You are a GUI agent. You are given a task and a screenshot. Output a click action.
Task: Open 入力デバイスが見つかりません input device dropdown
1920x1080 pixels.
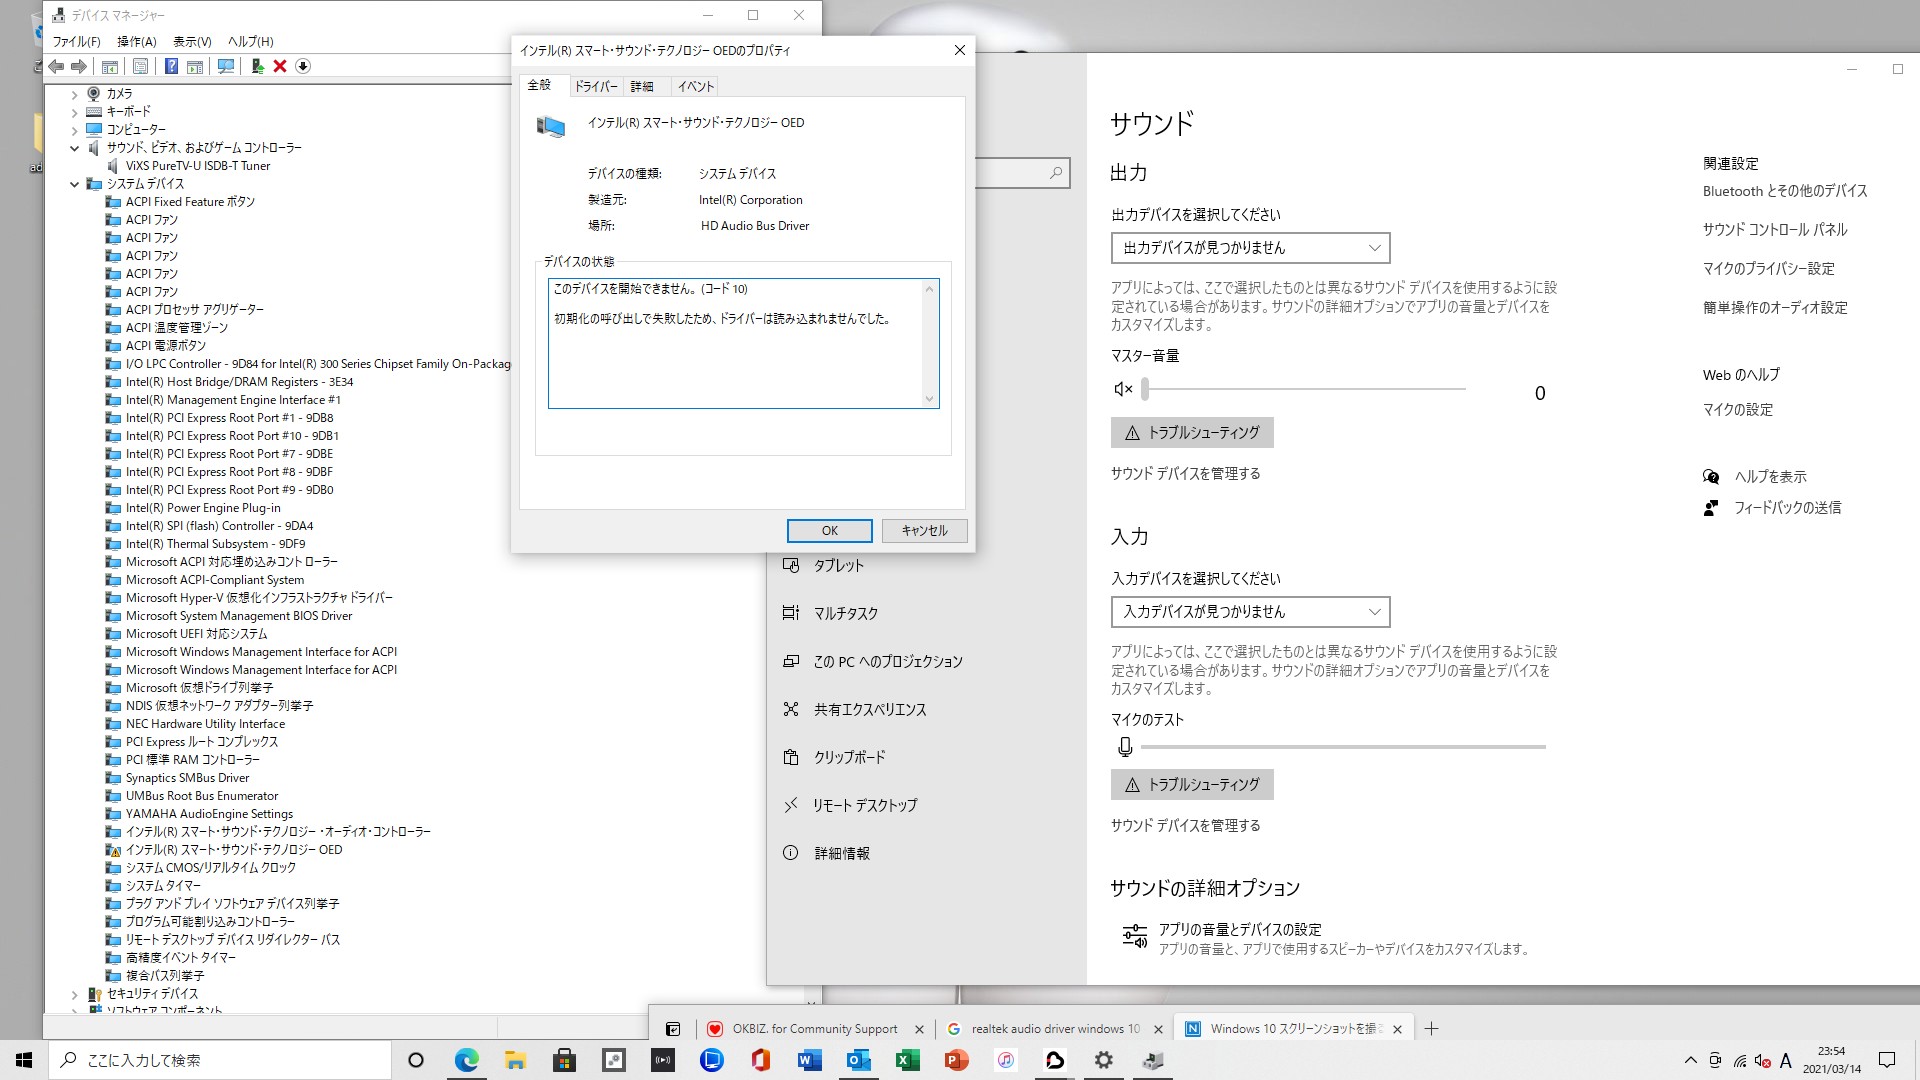1250,612
